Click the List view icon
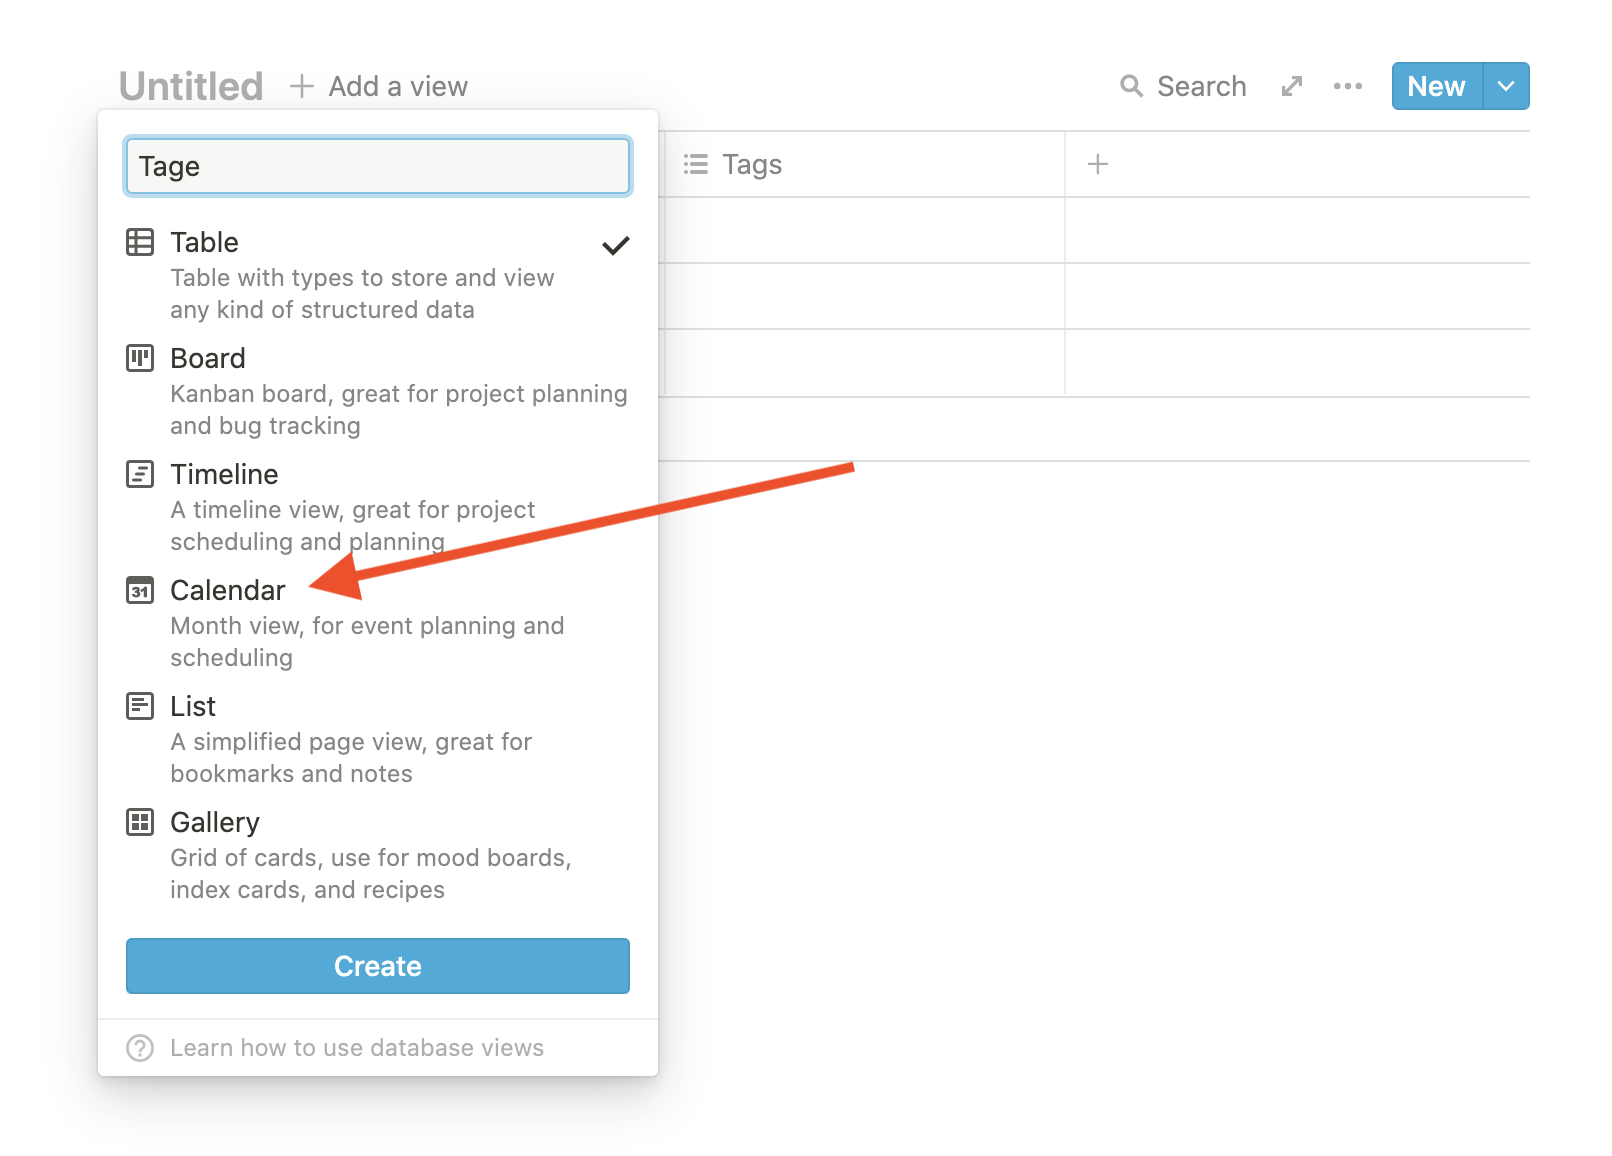This screenshot has height=1156, width=1612. tap(140, 706)
